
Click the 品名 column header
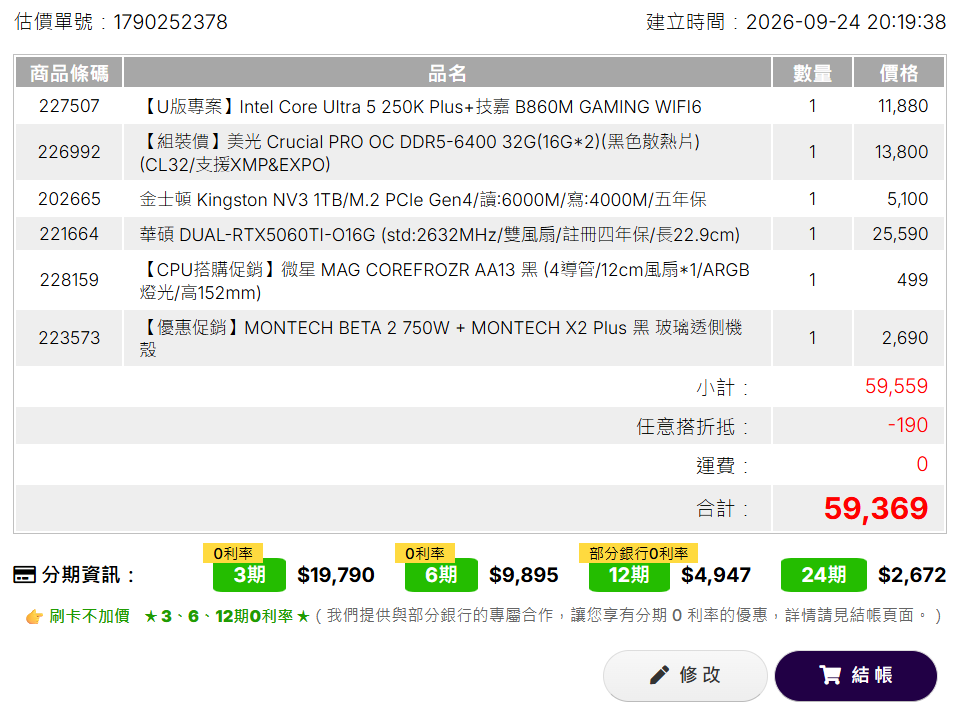pyautogui.click(x=447, y=73)
